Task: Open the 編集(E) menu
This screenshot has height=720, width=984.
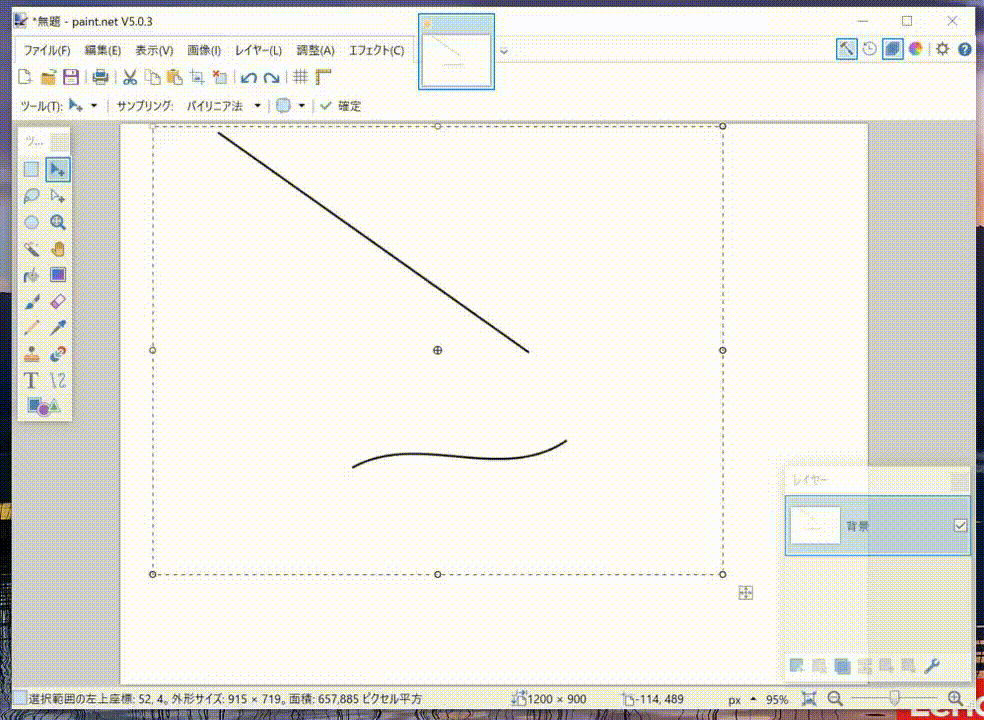Action: pyautogui.click(x=103, y=51)
